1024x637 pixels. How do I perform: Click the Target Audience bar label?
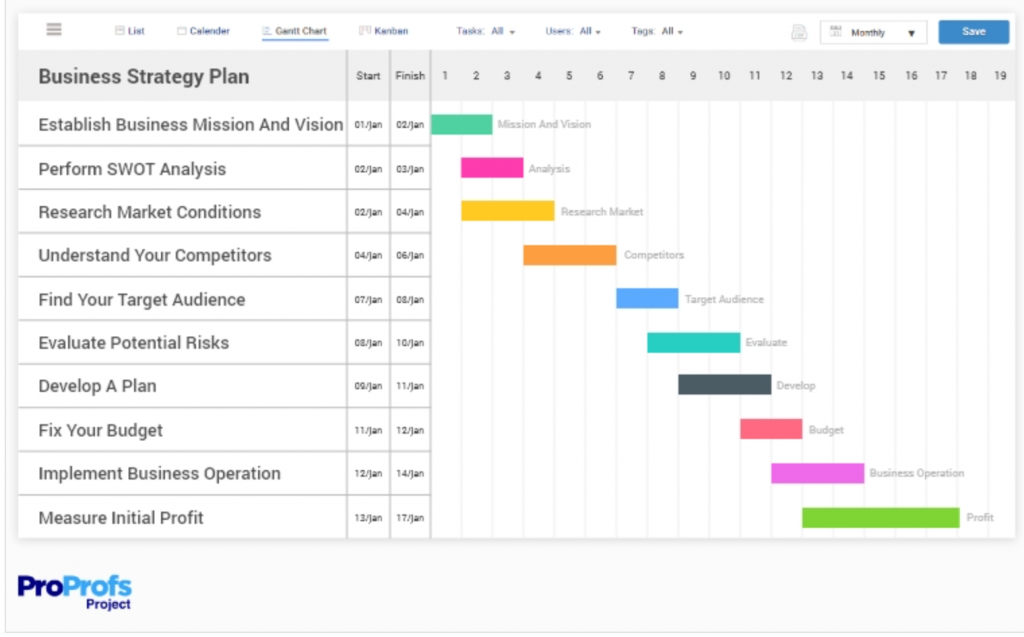pyautogui.click(x=724, y=299)
